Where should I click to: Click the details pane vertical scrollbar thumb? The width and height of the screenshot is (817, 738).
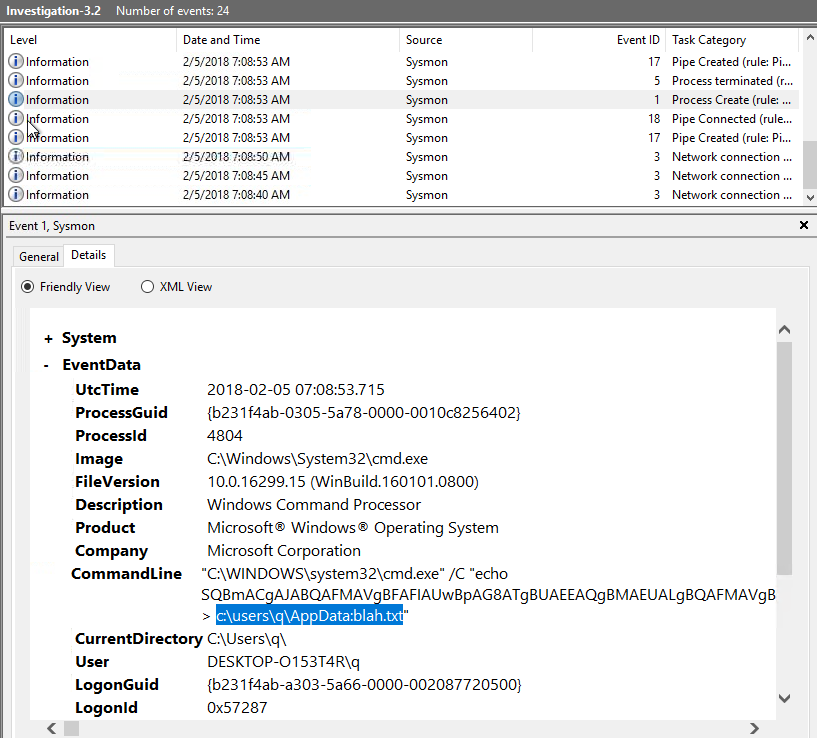point(784,458)
